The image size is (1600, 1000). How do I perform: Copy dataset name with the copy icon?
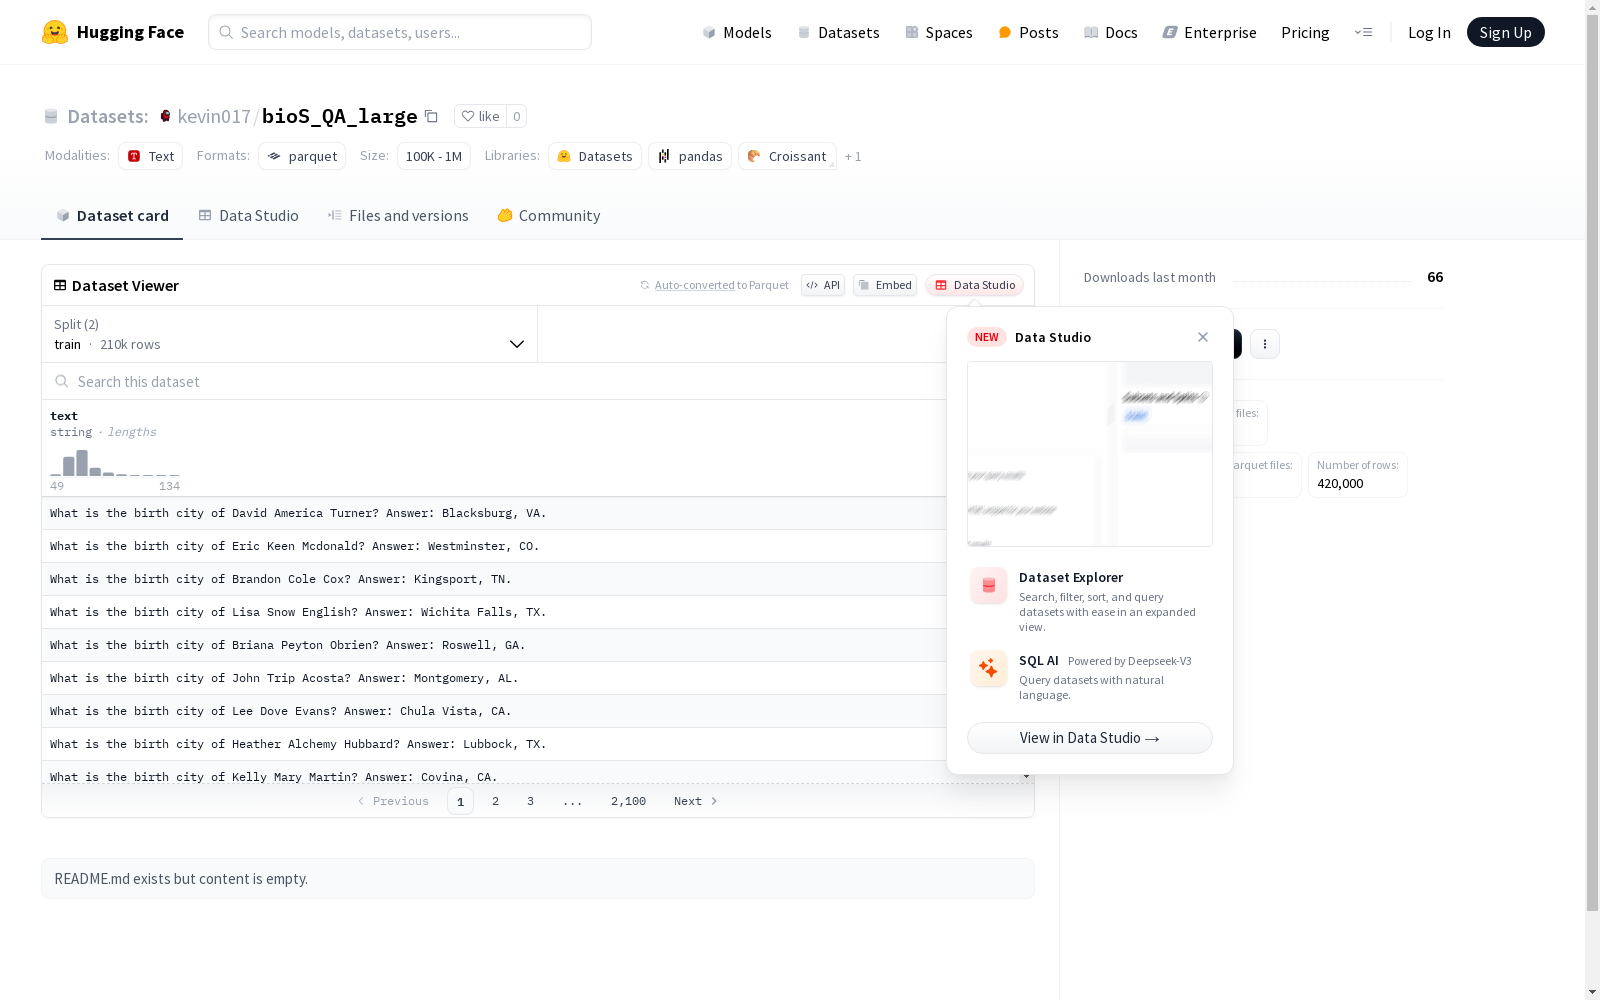pyautogui.click(x=431, y=116)
